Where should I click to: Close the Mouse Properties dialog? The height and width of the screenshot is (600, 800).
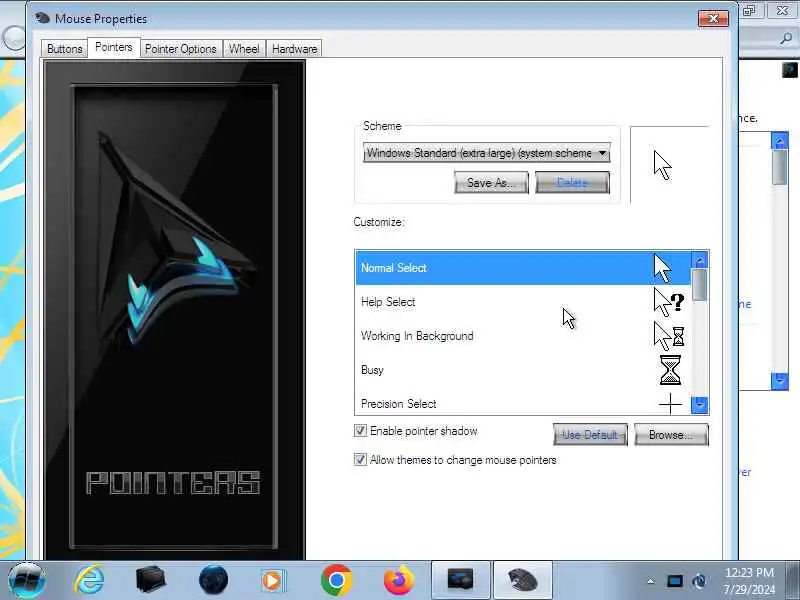pyautogui.click(x=713, y=19)
